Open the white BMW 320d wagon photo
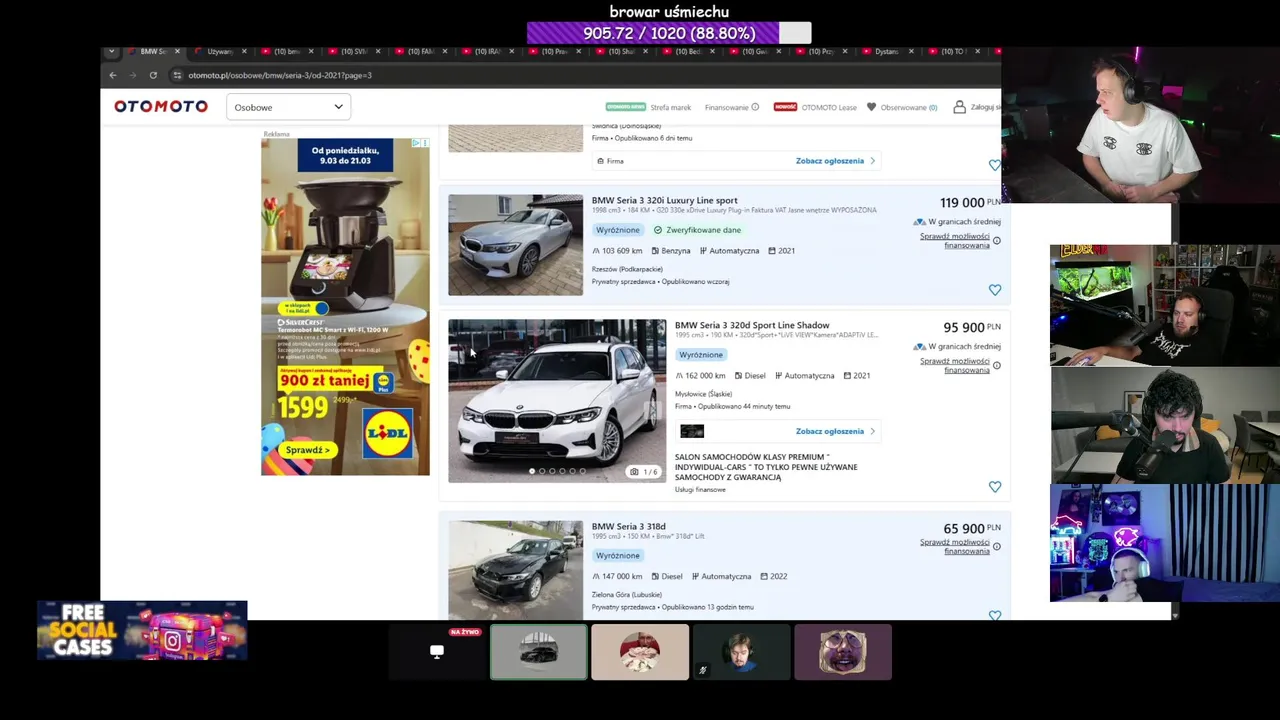This screenshot has width=1280, height=720. tap(557, 400)
